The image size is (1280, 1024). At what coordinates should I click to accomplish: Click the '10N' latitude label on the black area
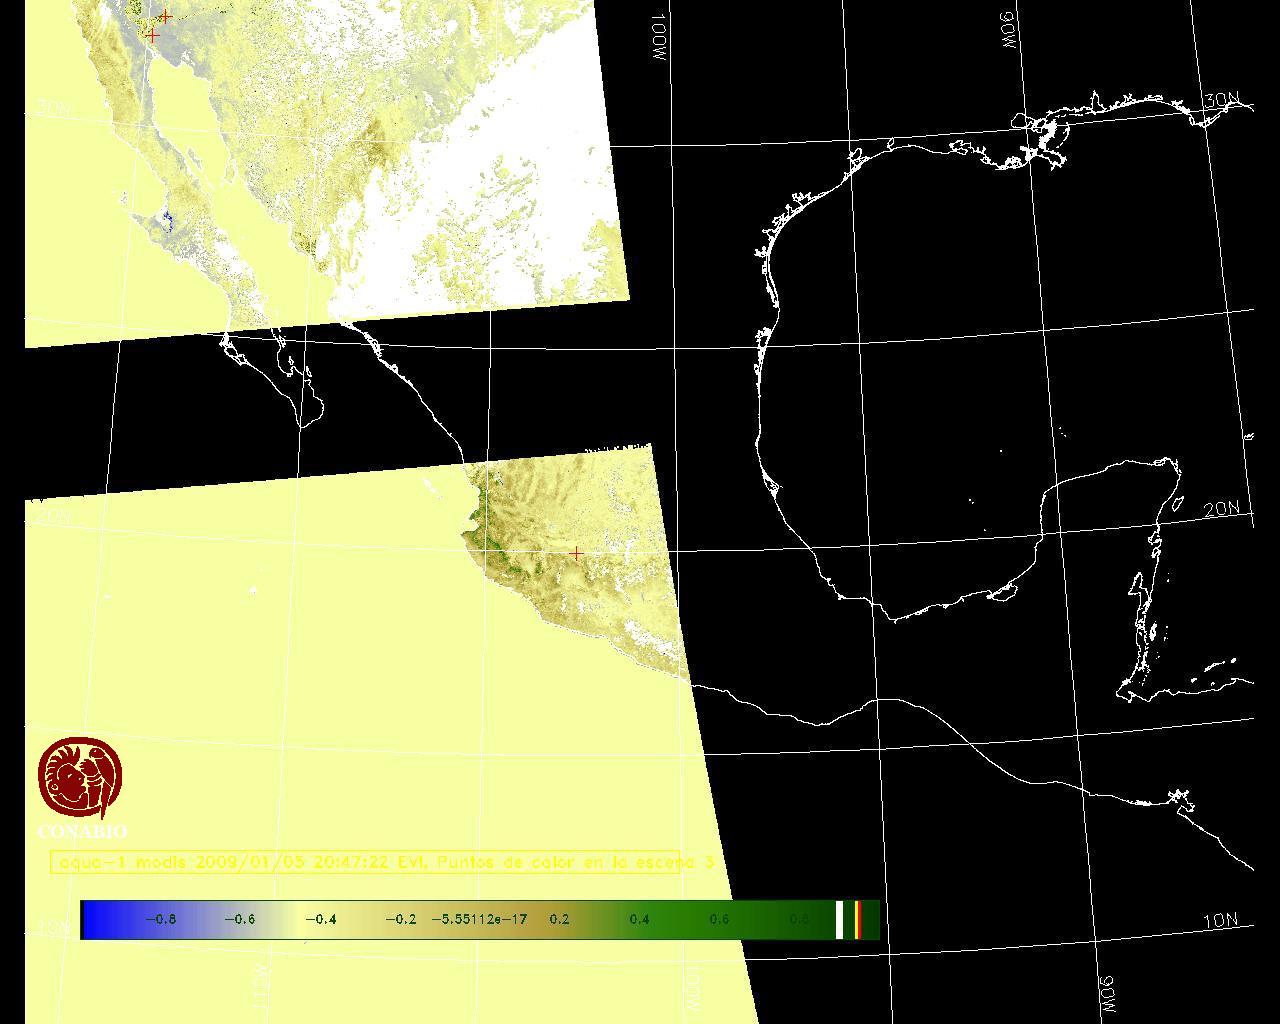pyautogui.click(x=1220, y=921)
